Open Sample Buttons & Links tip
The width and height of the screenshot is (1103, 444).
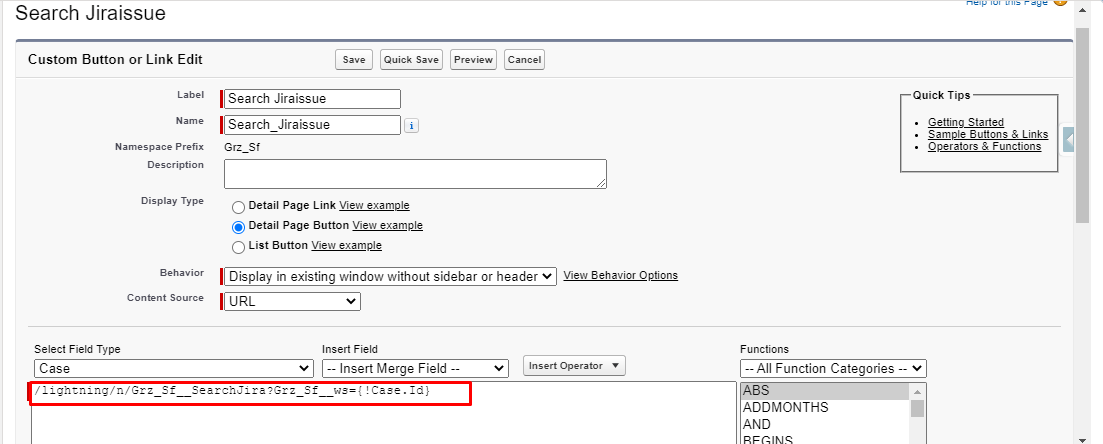point(988,134)
